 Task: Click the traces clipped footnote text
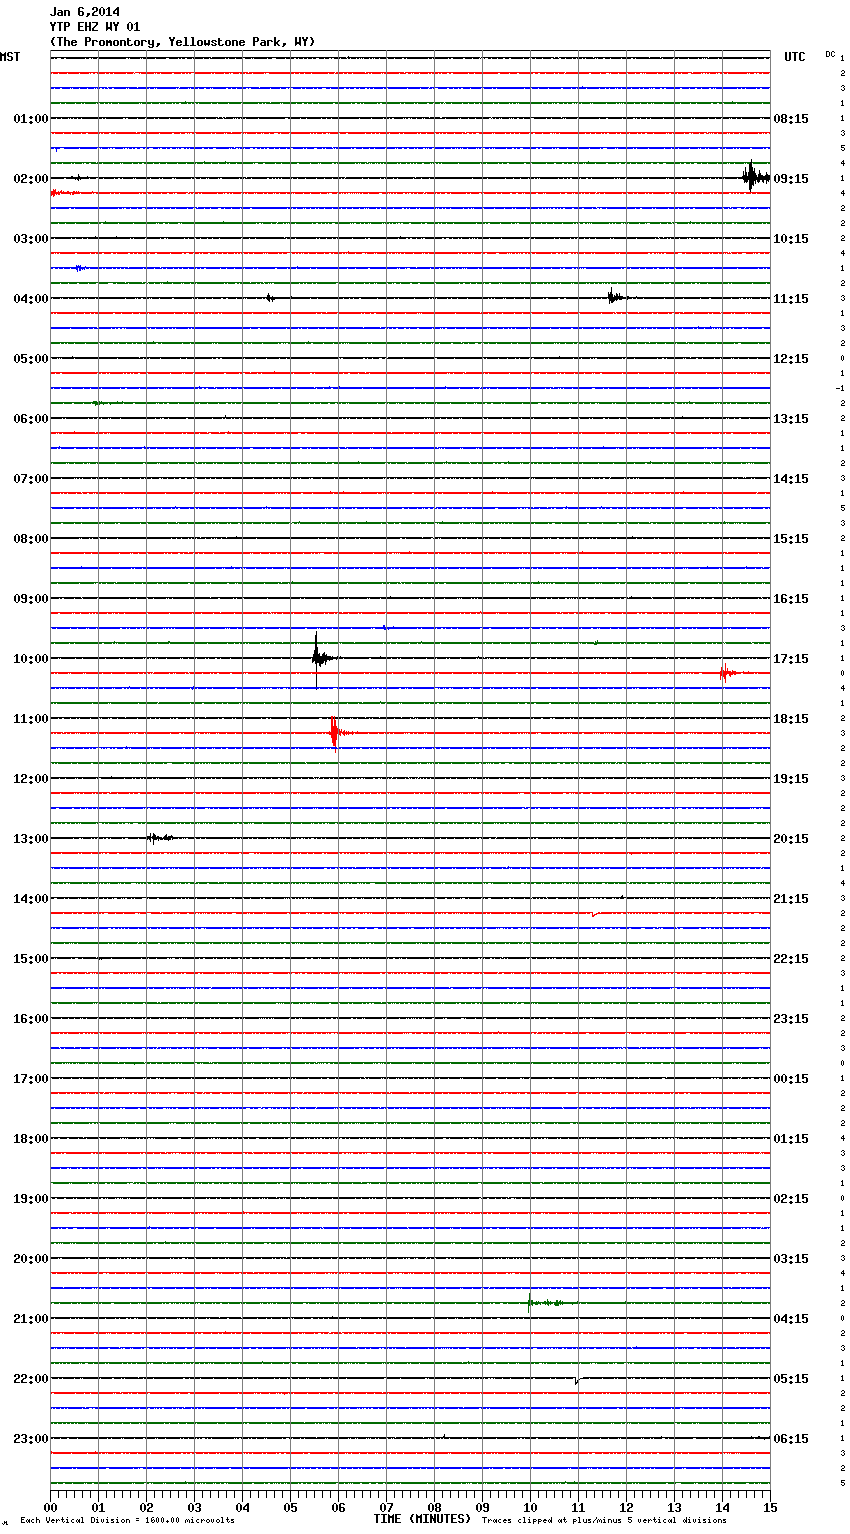coord(604,1520)
